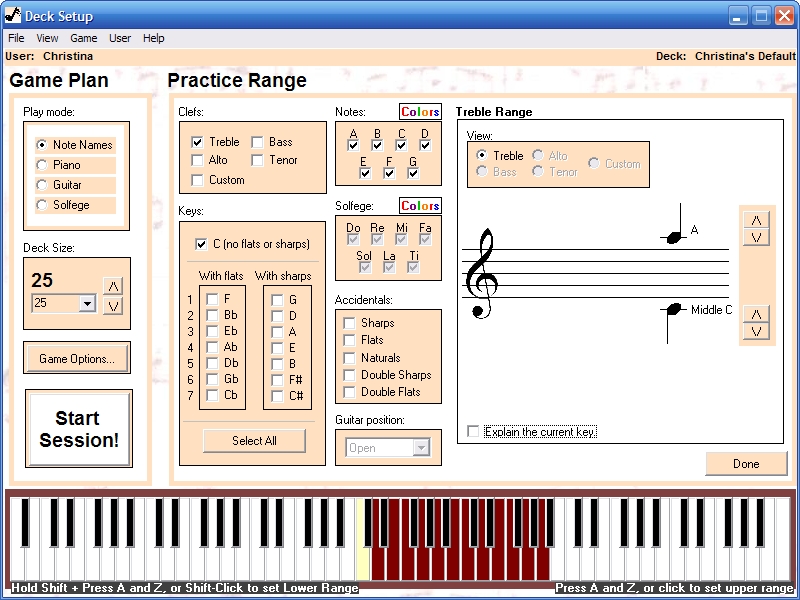Image resolution: width=800 pixels, height=600 pixels.
Task: Check the G key with sharps
Action: 277,300
